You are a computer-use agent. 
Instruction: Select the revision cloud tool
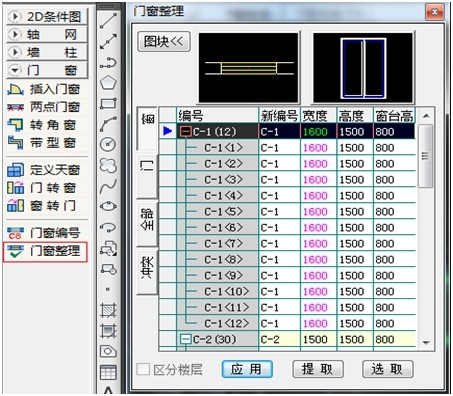(108, 165)
